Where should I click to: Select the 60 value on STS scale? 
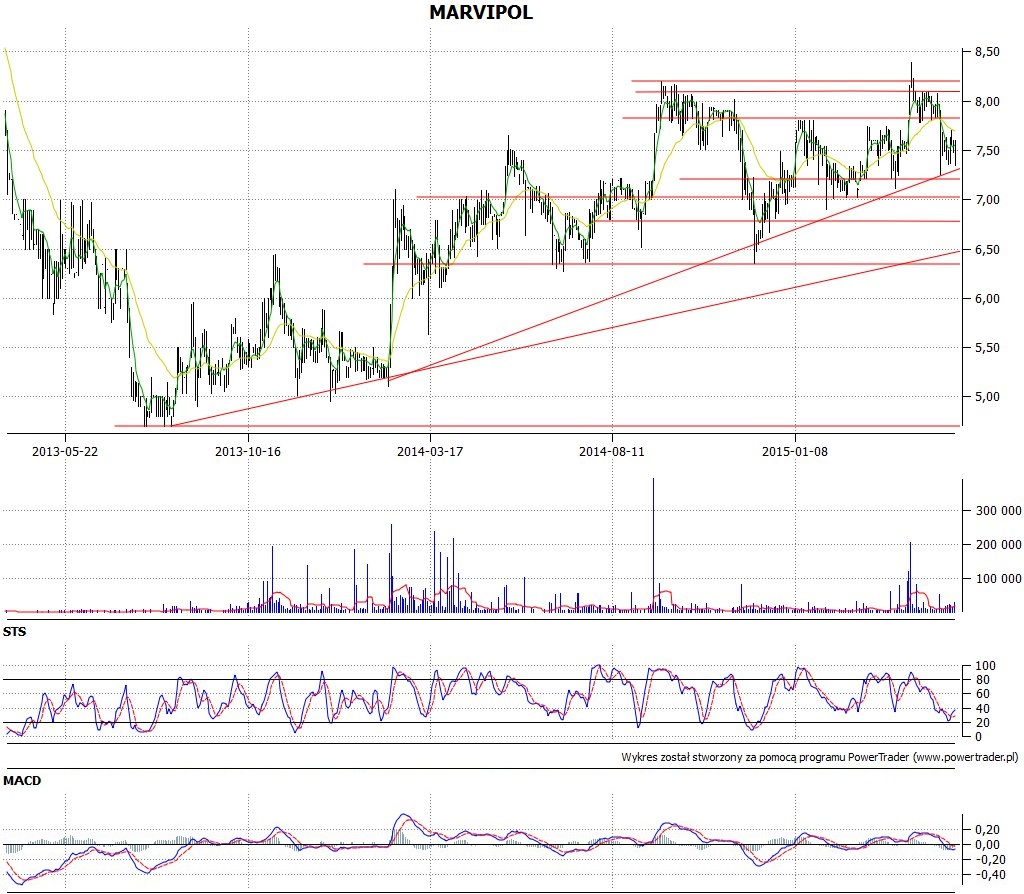tap(982, 694)
